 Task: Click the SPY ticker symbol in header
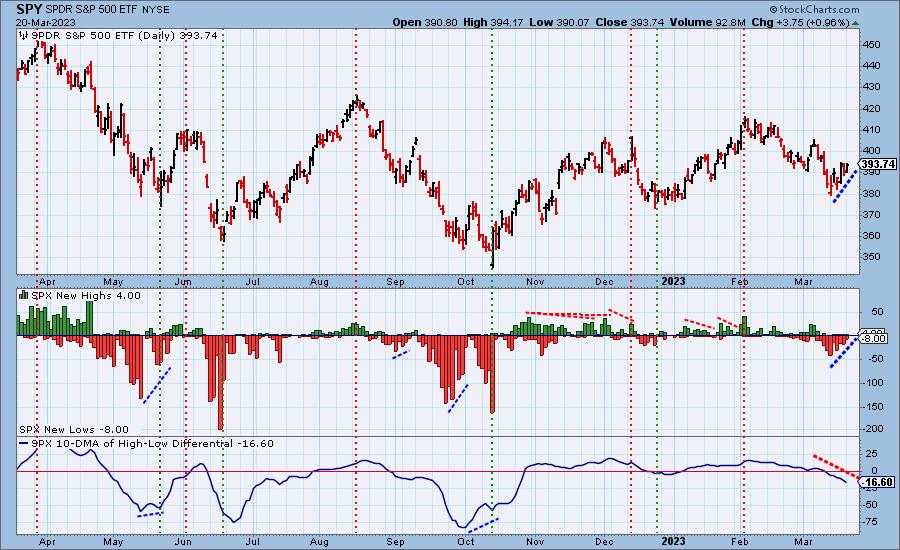tap(29, 9)
